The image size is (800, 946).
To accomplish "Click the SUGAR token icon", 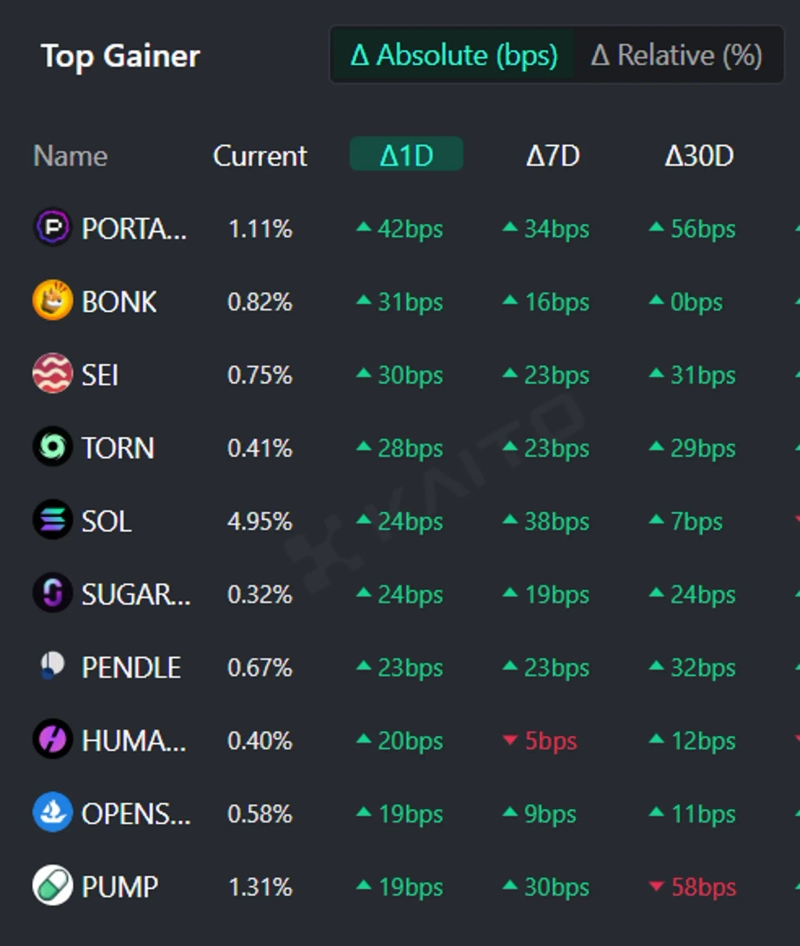I will pos(53,594).
